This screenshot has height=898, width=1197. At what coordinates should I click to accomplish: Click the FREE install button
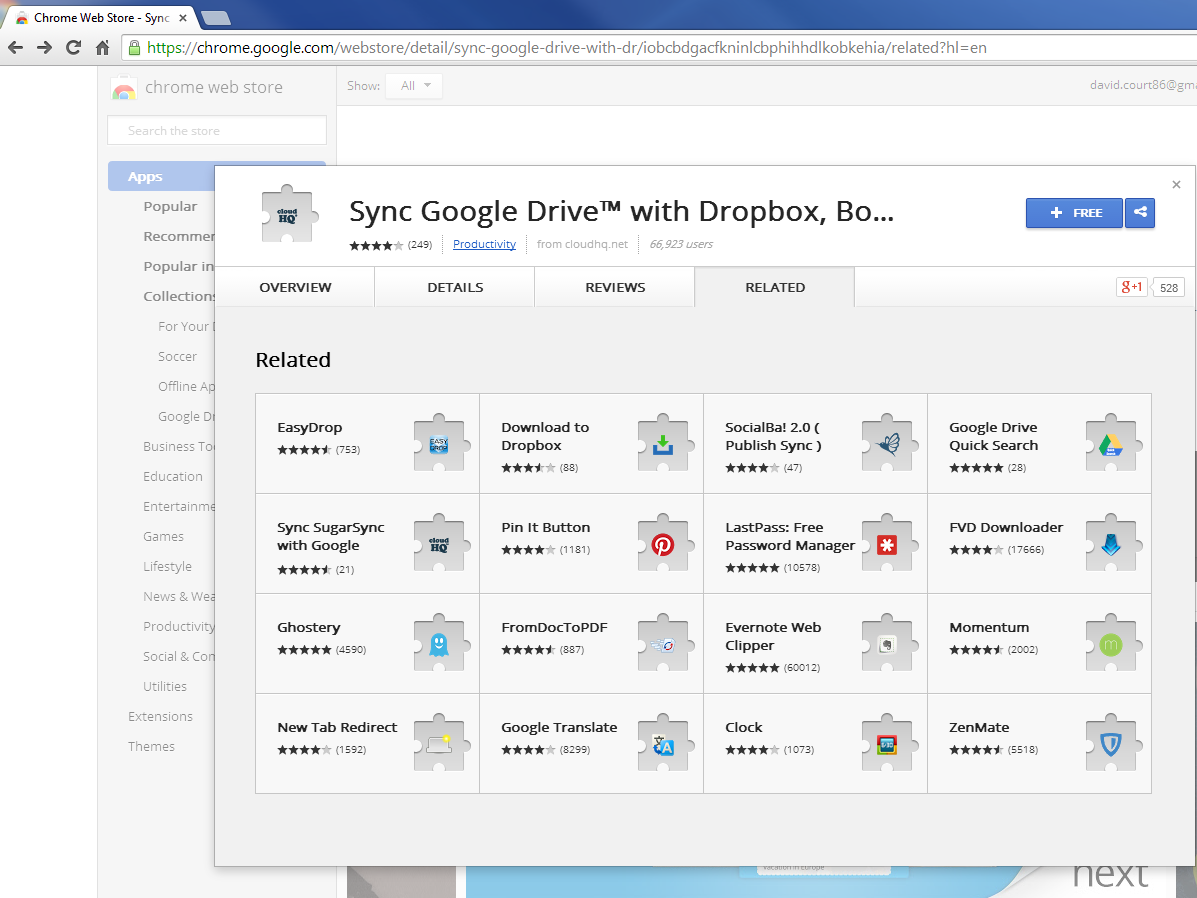[x=1074, y=213]
